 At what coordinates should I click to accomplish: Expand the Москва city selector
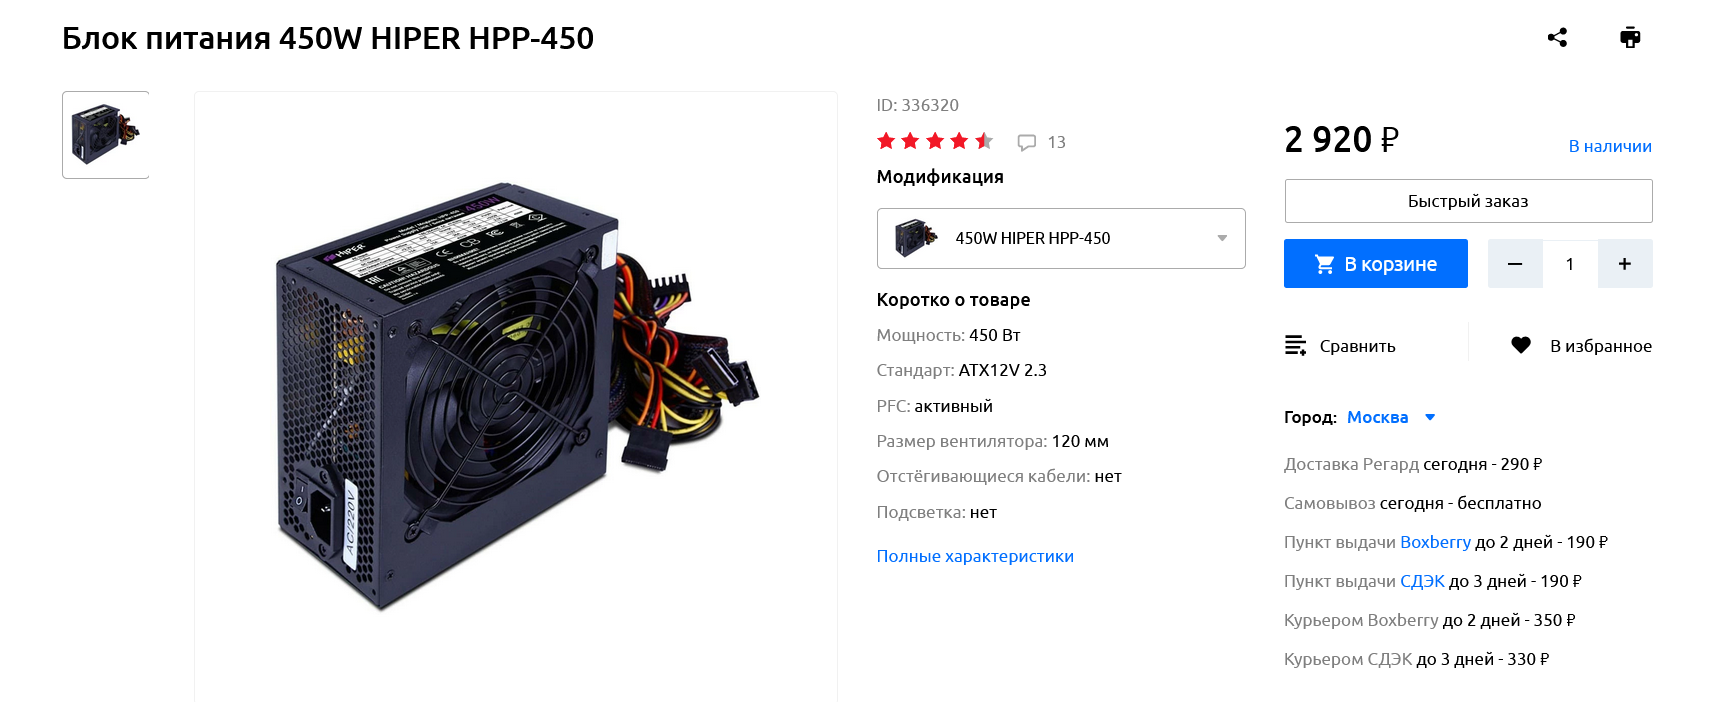1391,417
